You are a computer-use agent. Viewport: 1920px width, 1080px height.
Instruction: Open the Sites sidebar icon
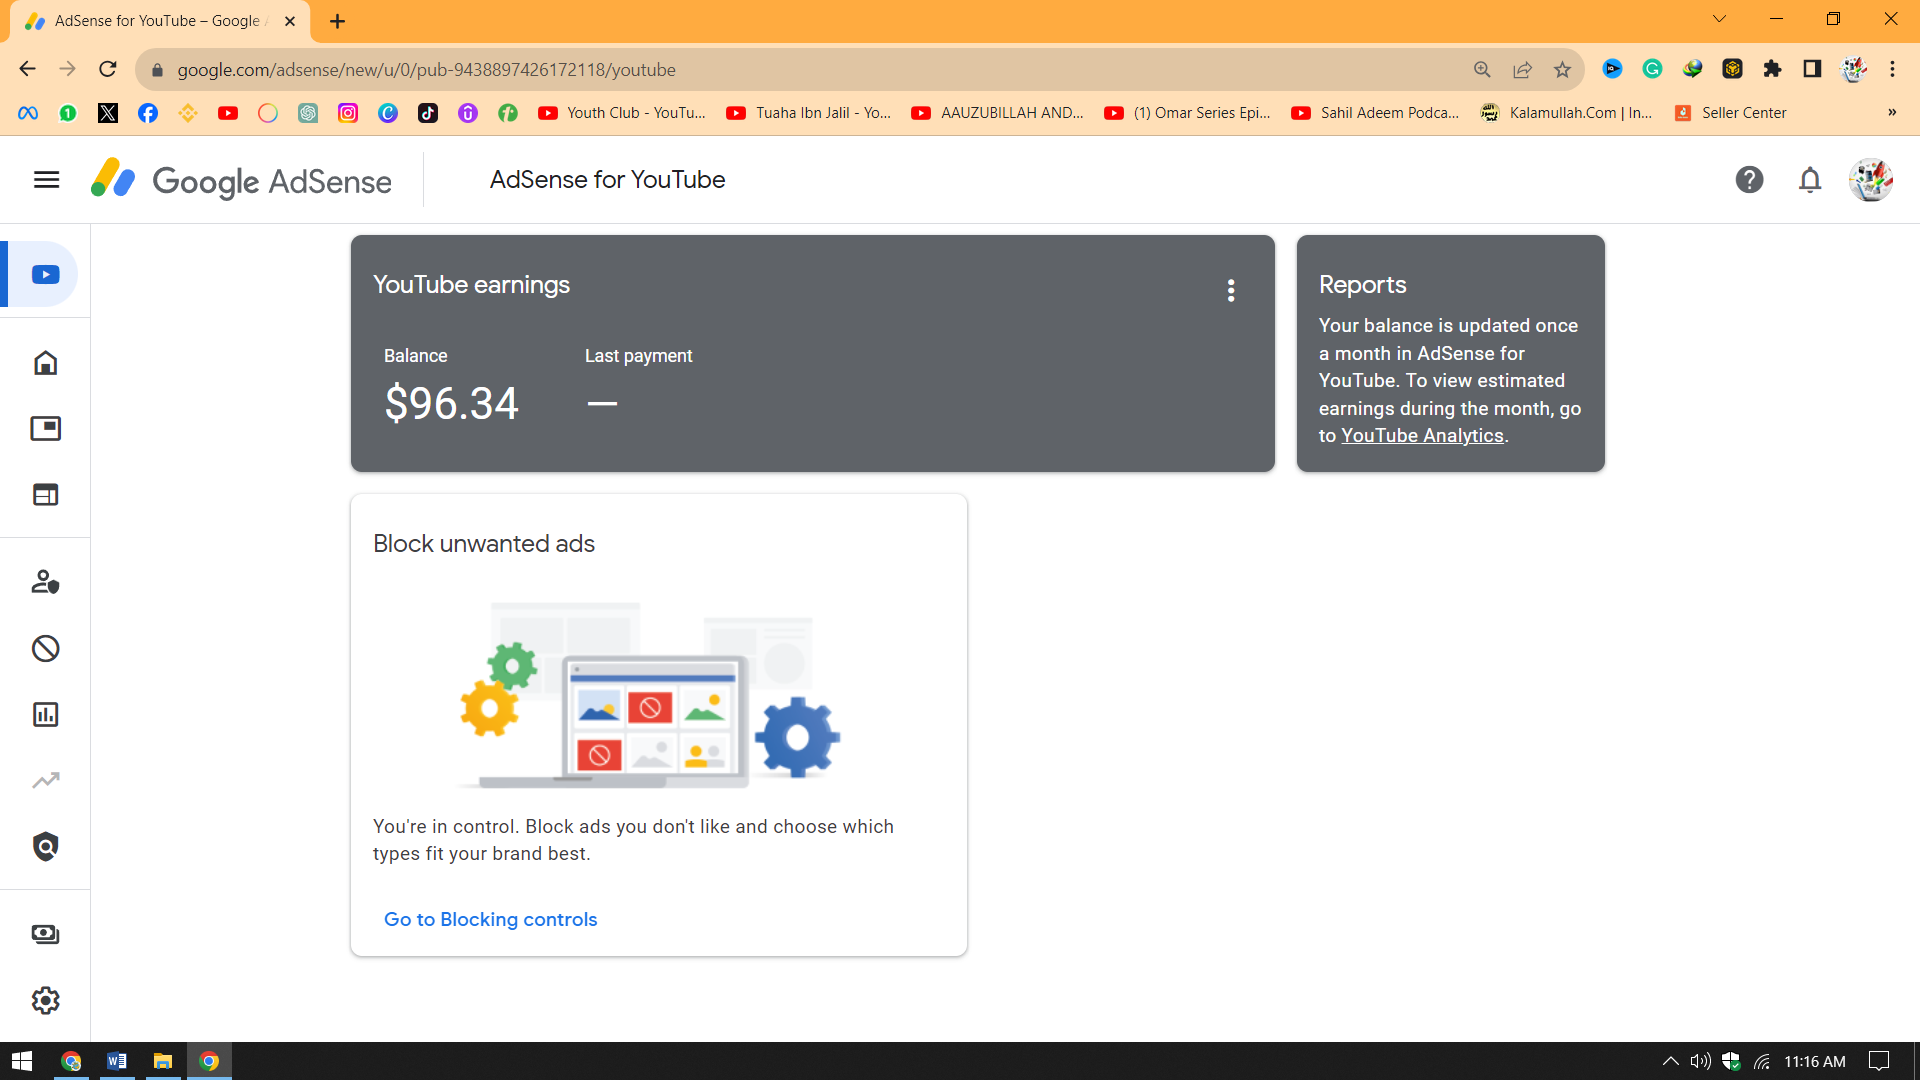point(45,495)
